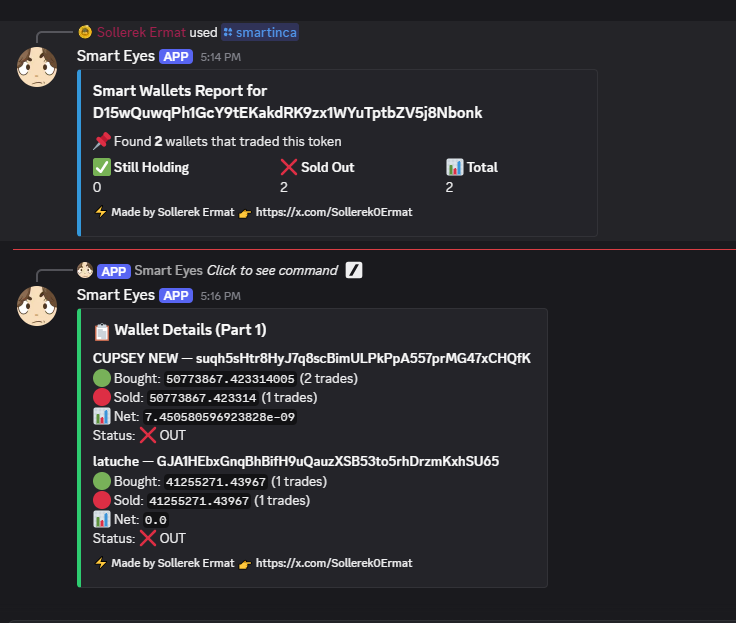Click the '(2 trades)' text for CUPSEY Bought
Screen dimensions: 736x623
(x=329, y=378)
